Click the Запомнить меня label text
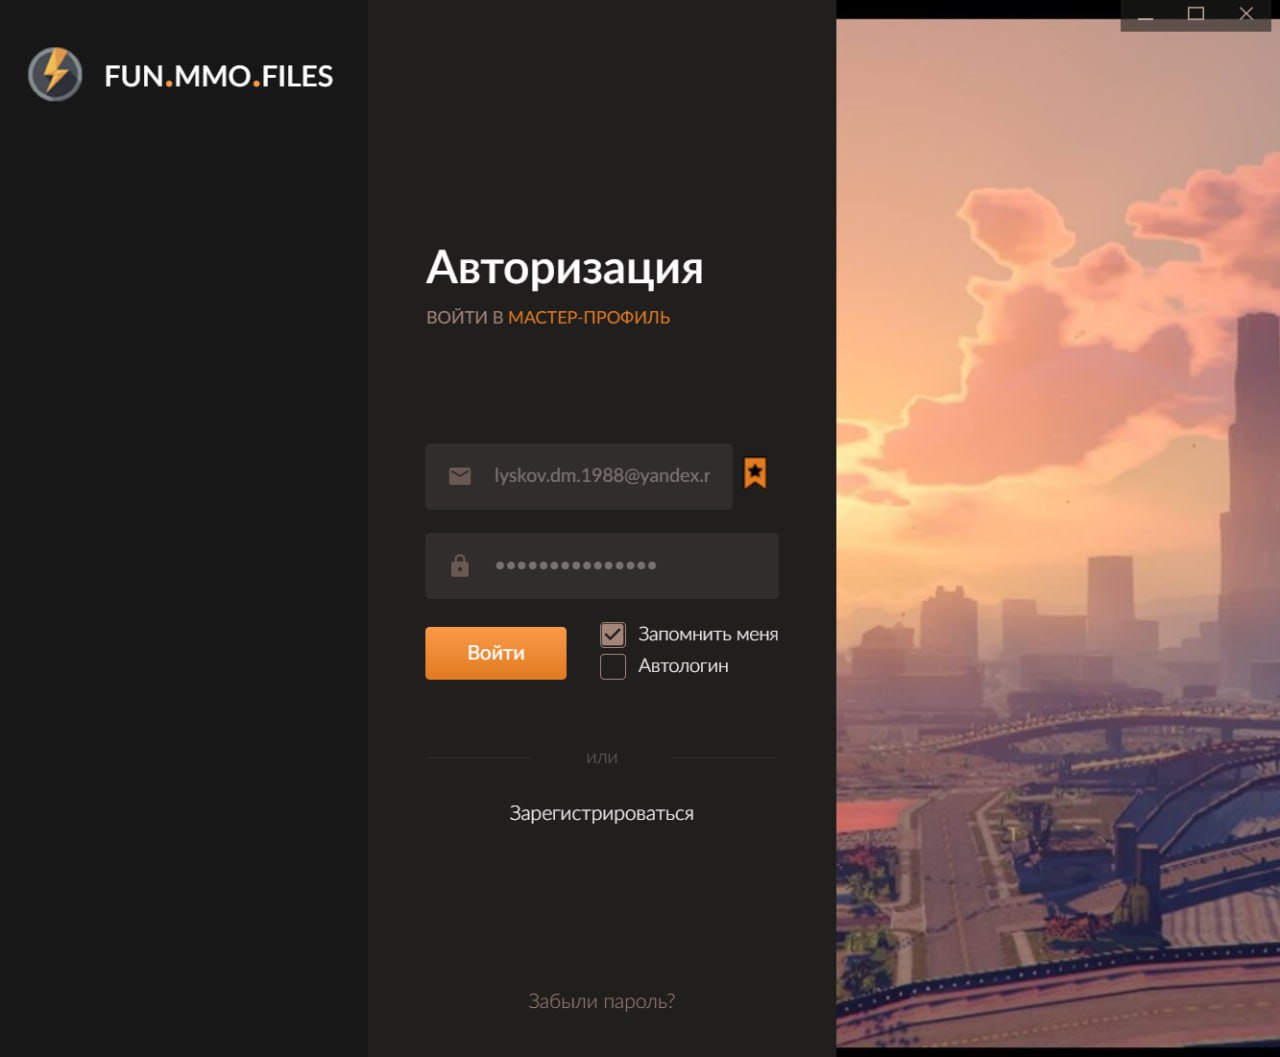 [x=707, y=634]
